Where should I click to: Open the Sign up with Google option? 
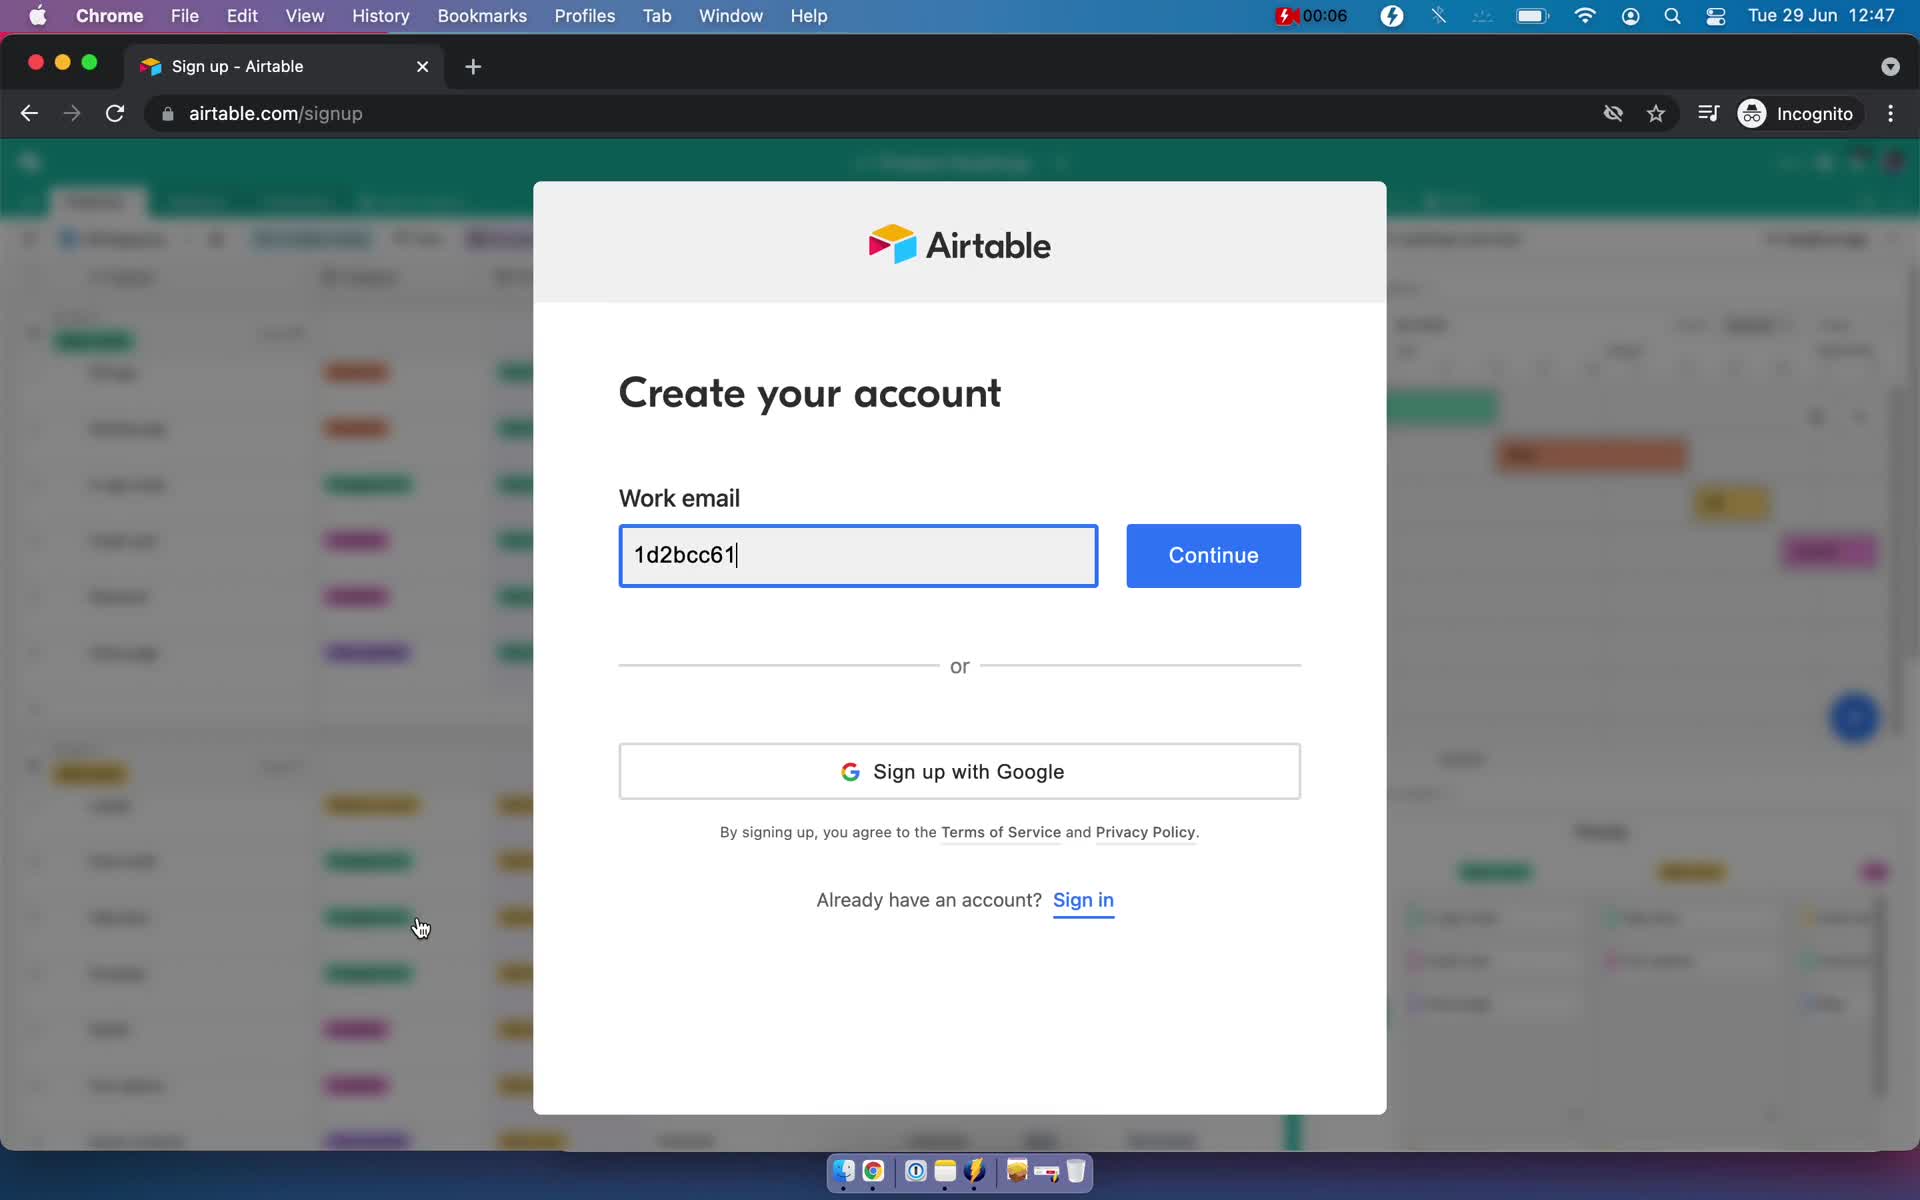(x=959, y=771)
